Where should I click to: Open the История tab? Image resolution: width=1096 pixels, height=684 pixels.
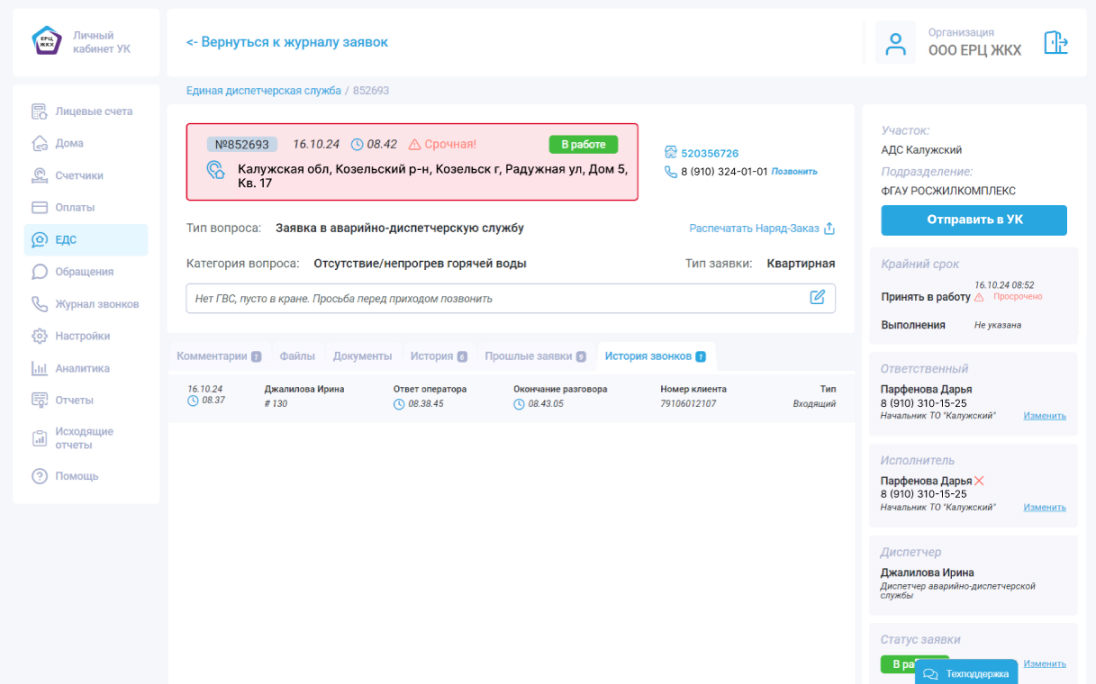point(438,356)
